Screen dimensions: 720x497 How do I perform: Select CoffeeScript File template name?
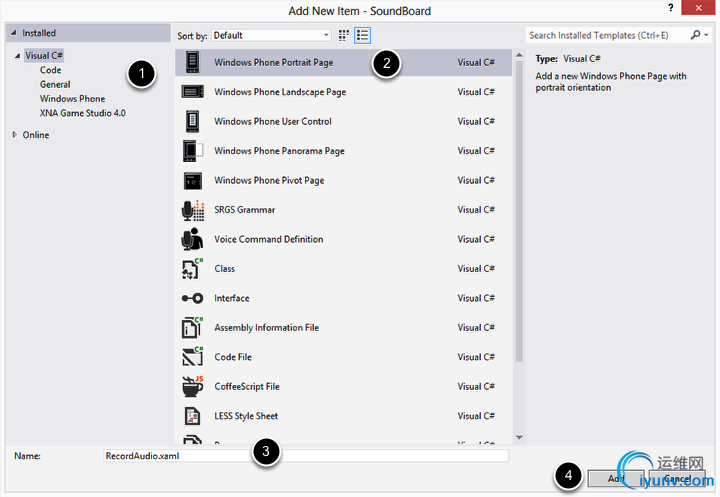pos(247,386)
